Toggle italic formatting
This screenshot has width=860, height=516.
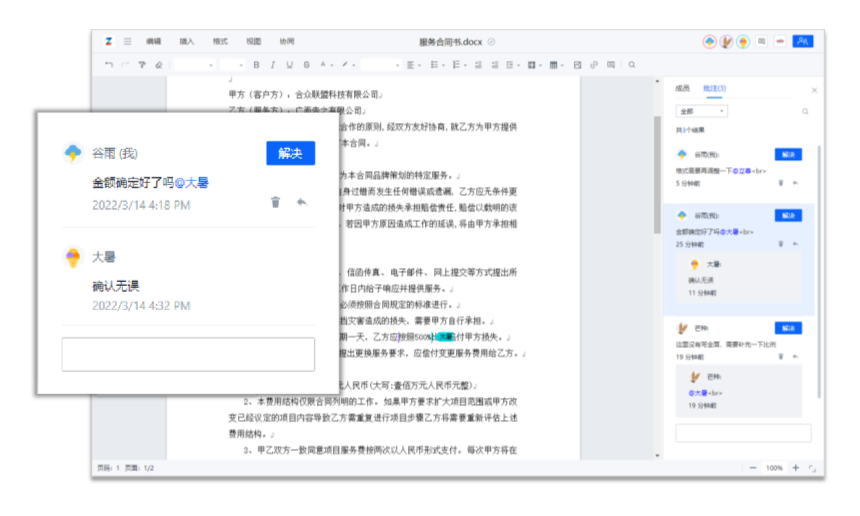[273, 65]
